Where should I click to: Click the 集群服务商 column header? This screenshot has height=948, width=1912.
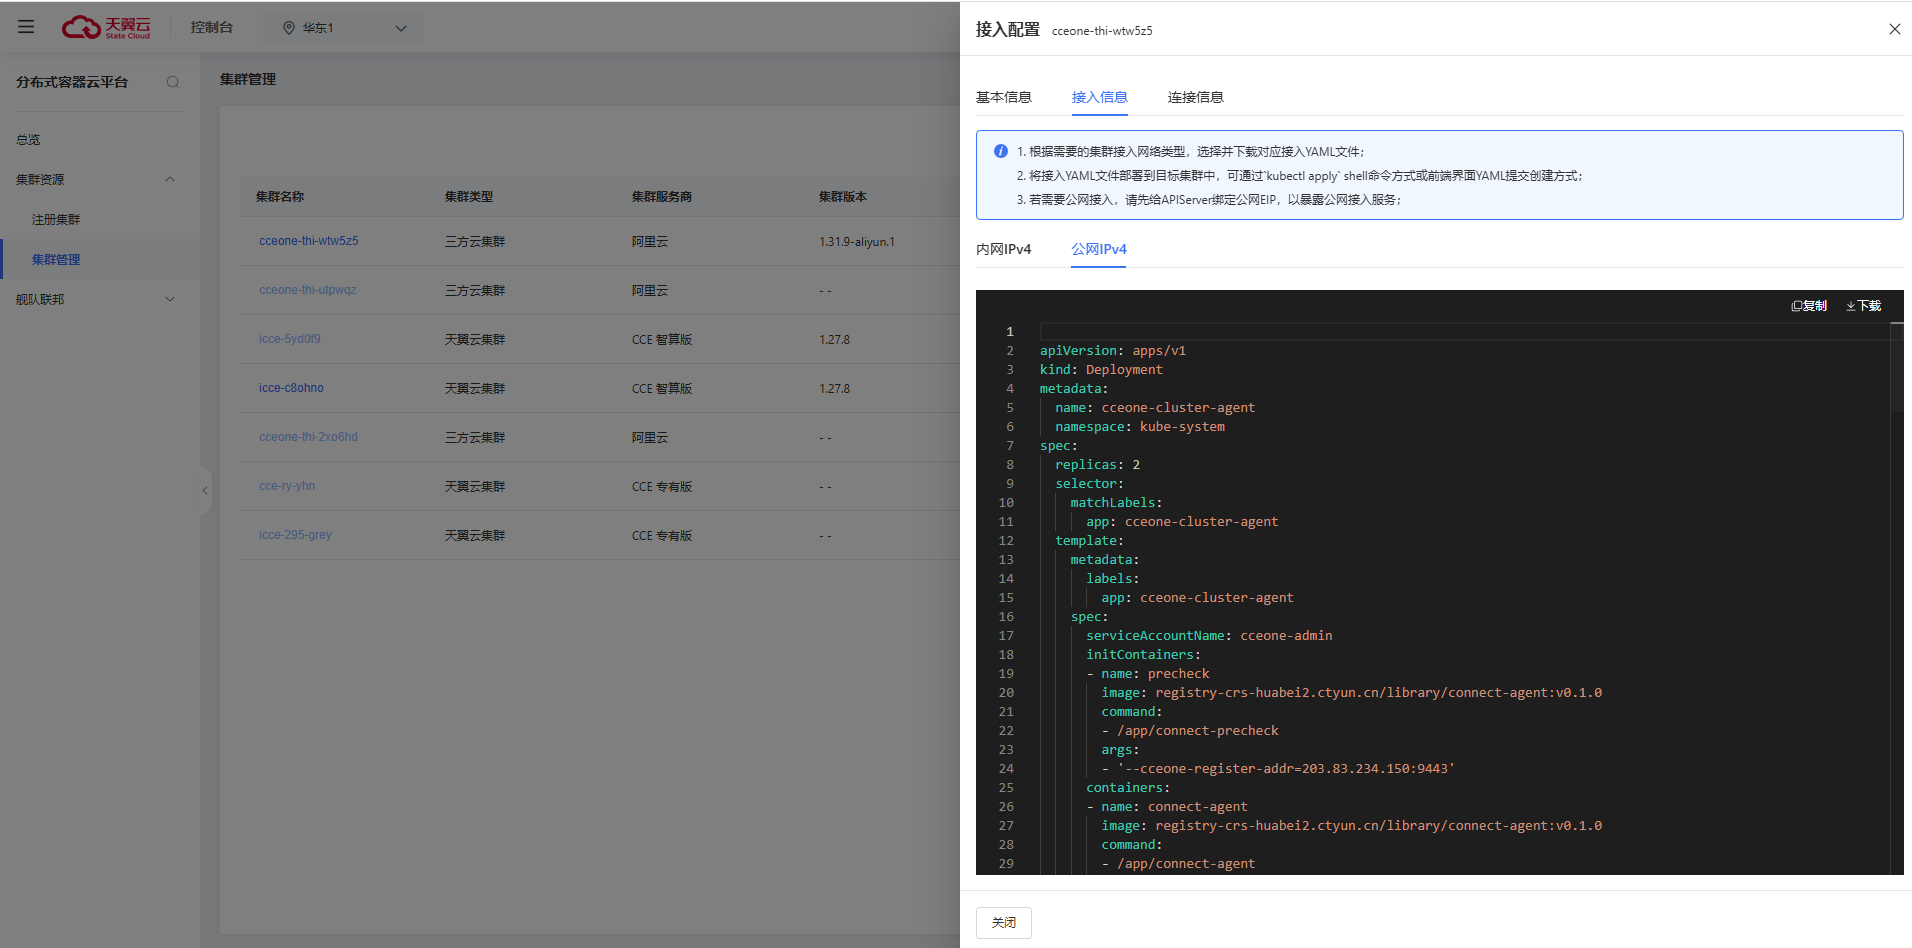click(662, 197)
